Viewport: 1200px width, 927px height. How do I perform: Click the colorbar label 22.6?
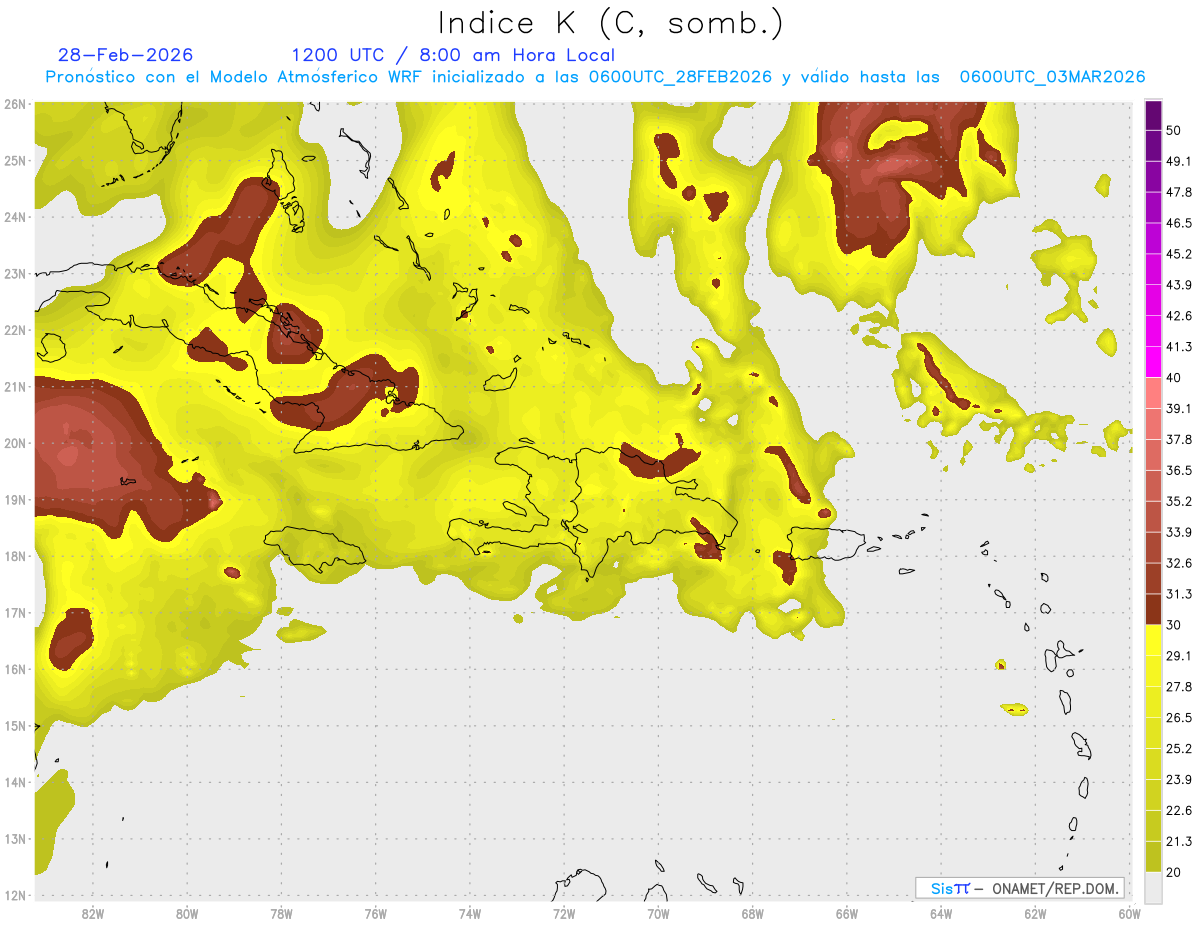click(1178, 811)
